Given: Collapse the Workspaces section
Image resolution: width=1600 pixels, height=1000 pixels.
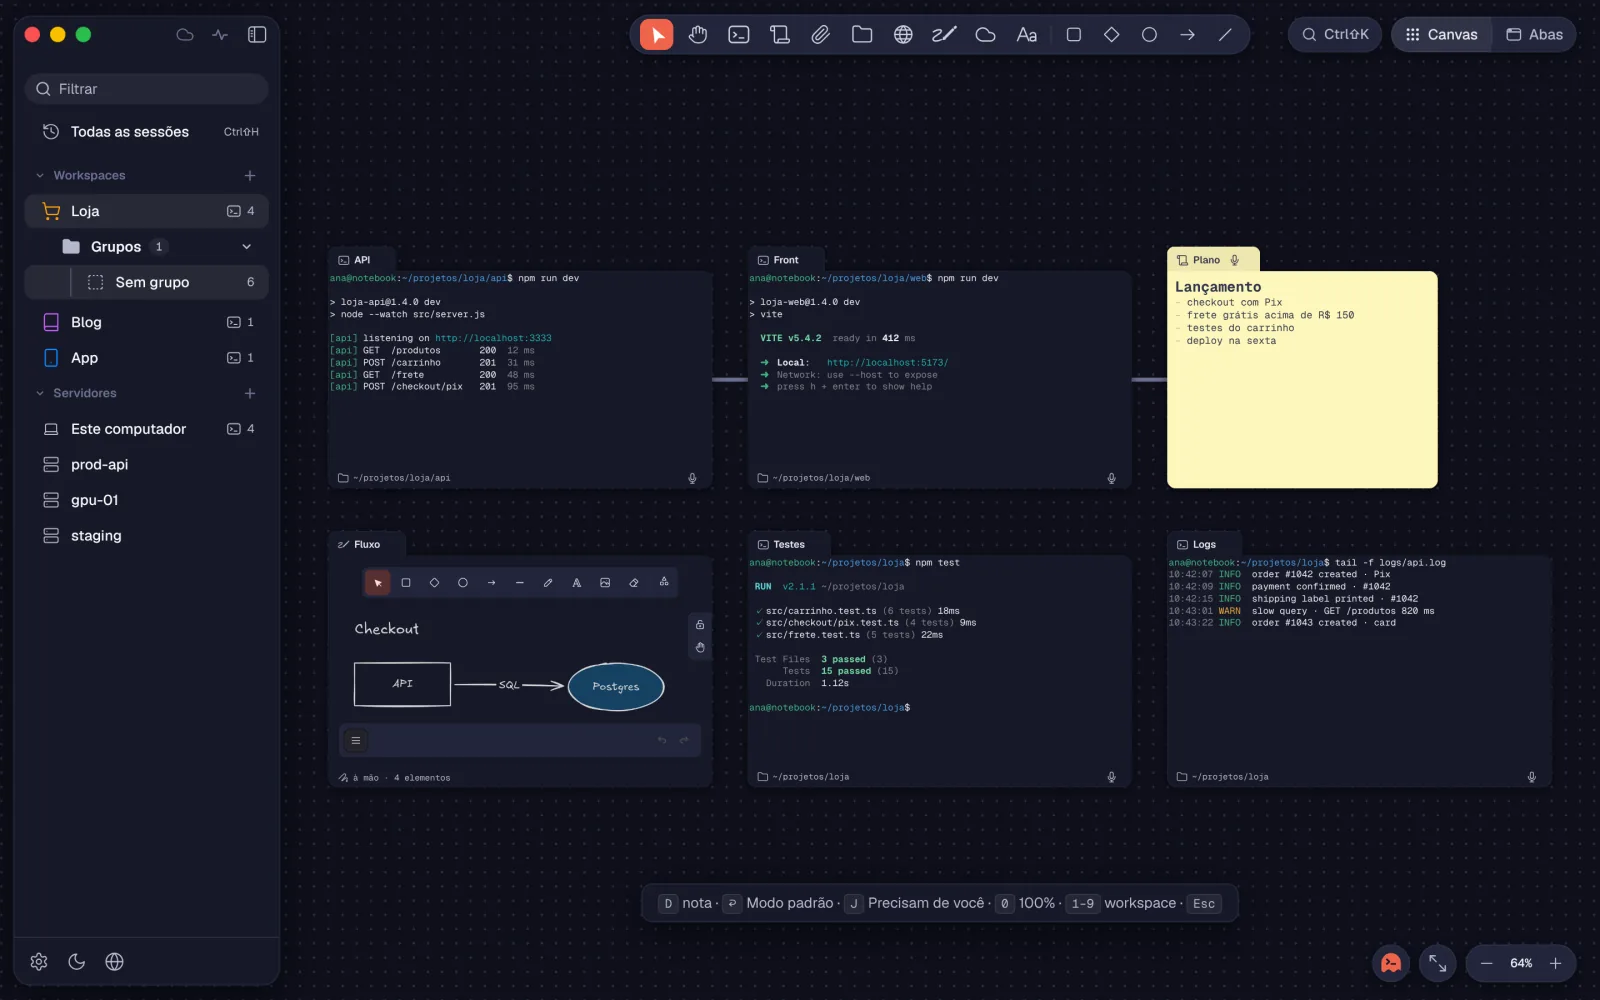Looking at the screenshot, I should (40, 176).
